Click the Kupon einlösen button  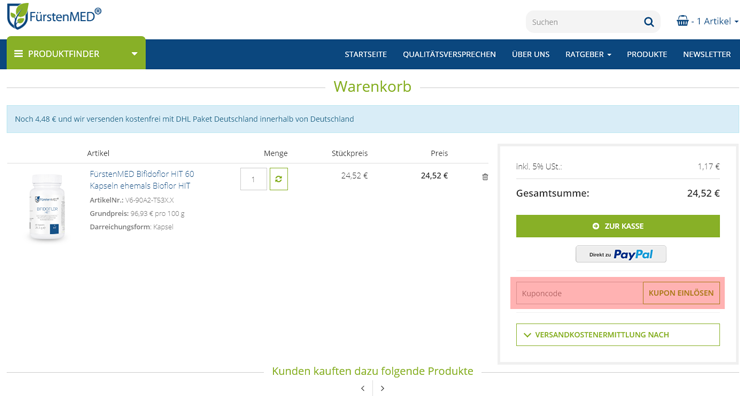tap(681, 293)
